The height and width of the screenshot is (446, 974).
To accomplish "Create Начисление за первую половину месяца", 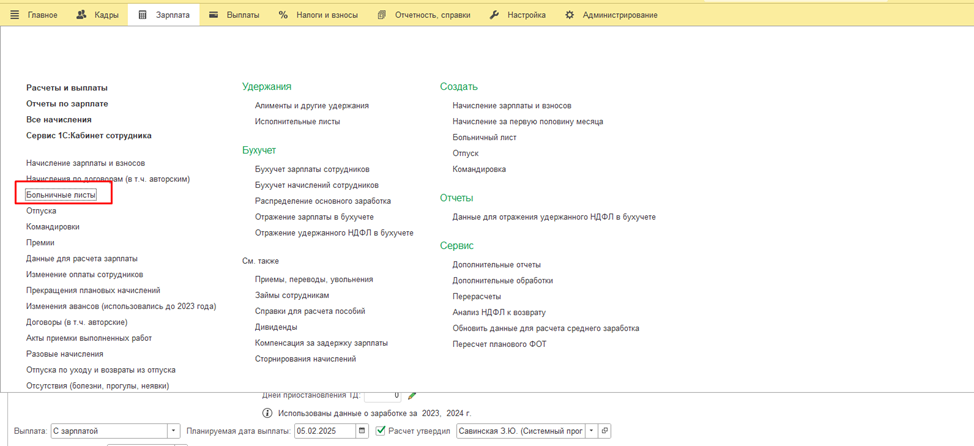I will click(528, 122).
